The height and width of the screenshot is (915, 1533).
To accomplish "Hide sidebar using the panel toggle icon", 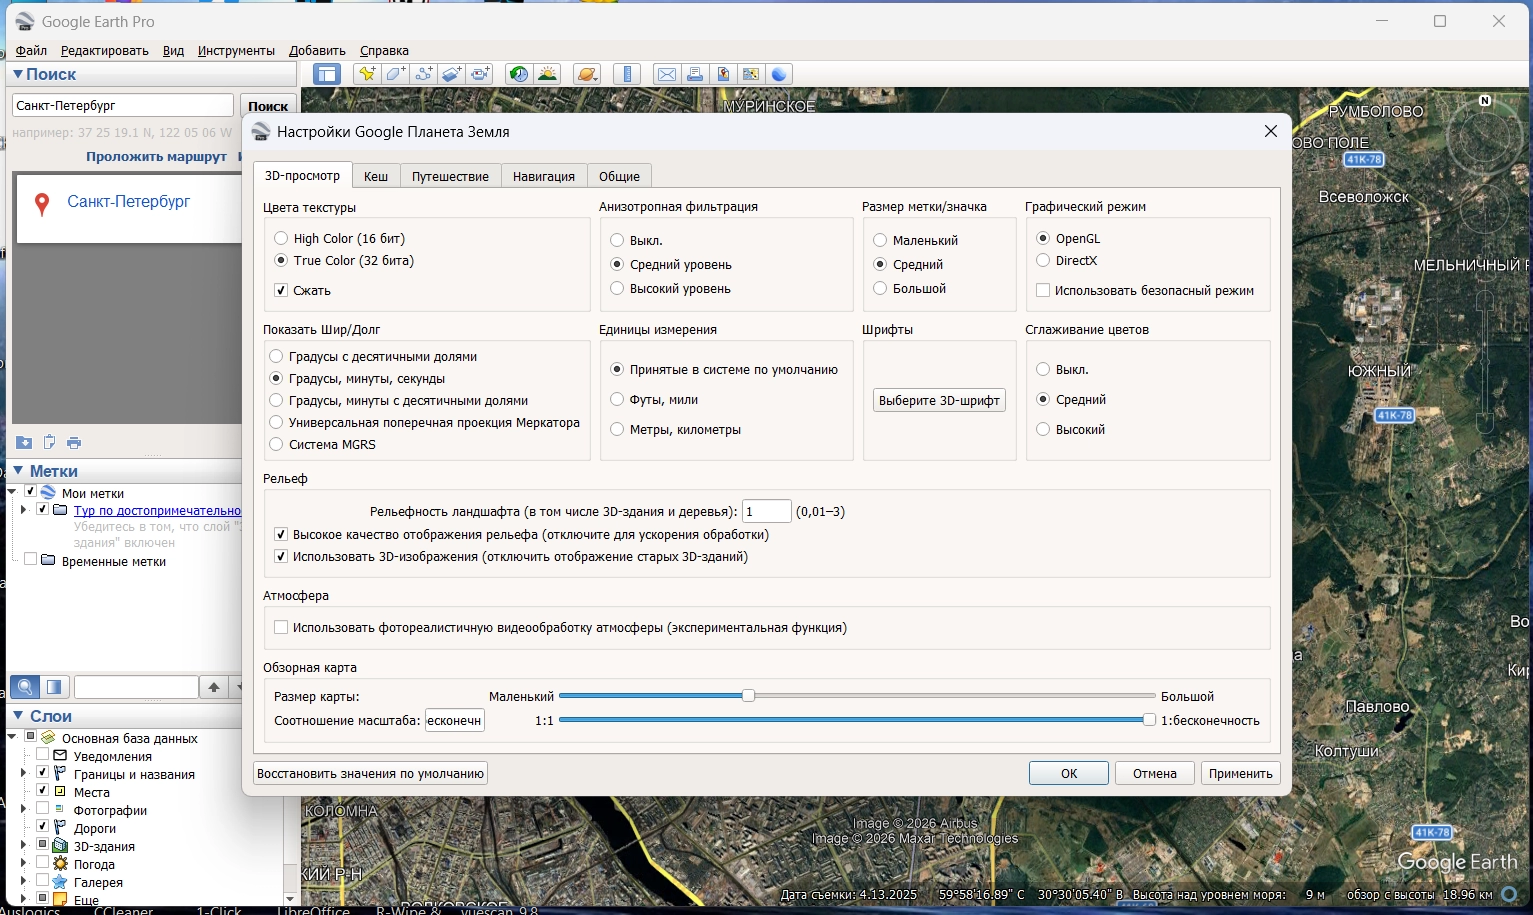I will (x=326, y=74).
